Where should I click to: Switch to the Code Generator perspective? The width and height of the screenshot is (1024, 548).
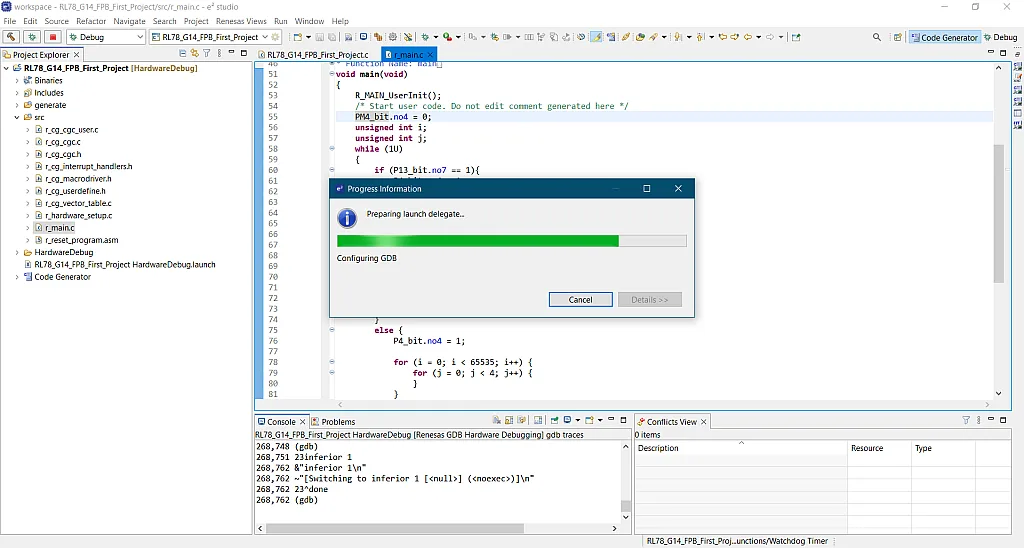coord(944,37)
